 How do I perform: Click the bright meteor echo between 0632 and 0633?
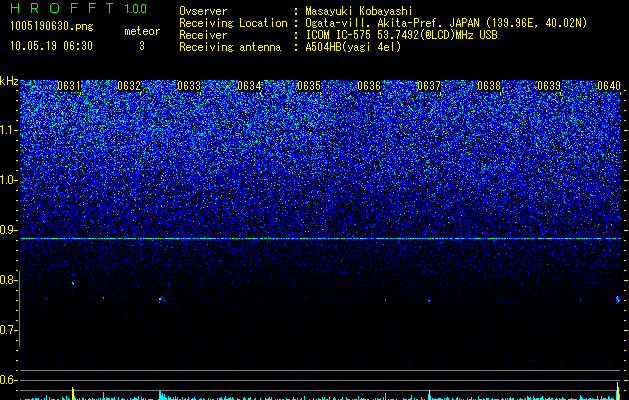(161, 299)
